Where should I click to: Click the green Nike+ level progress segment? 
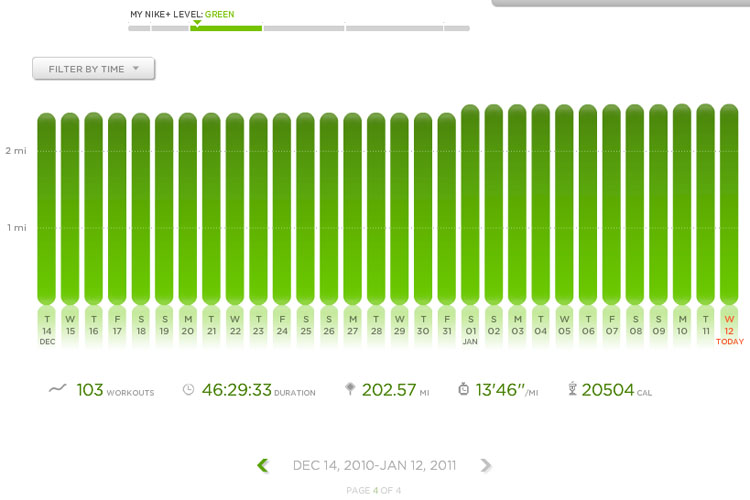tap(226, 28)
